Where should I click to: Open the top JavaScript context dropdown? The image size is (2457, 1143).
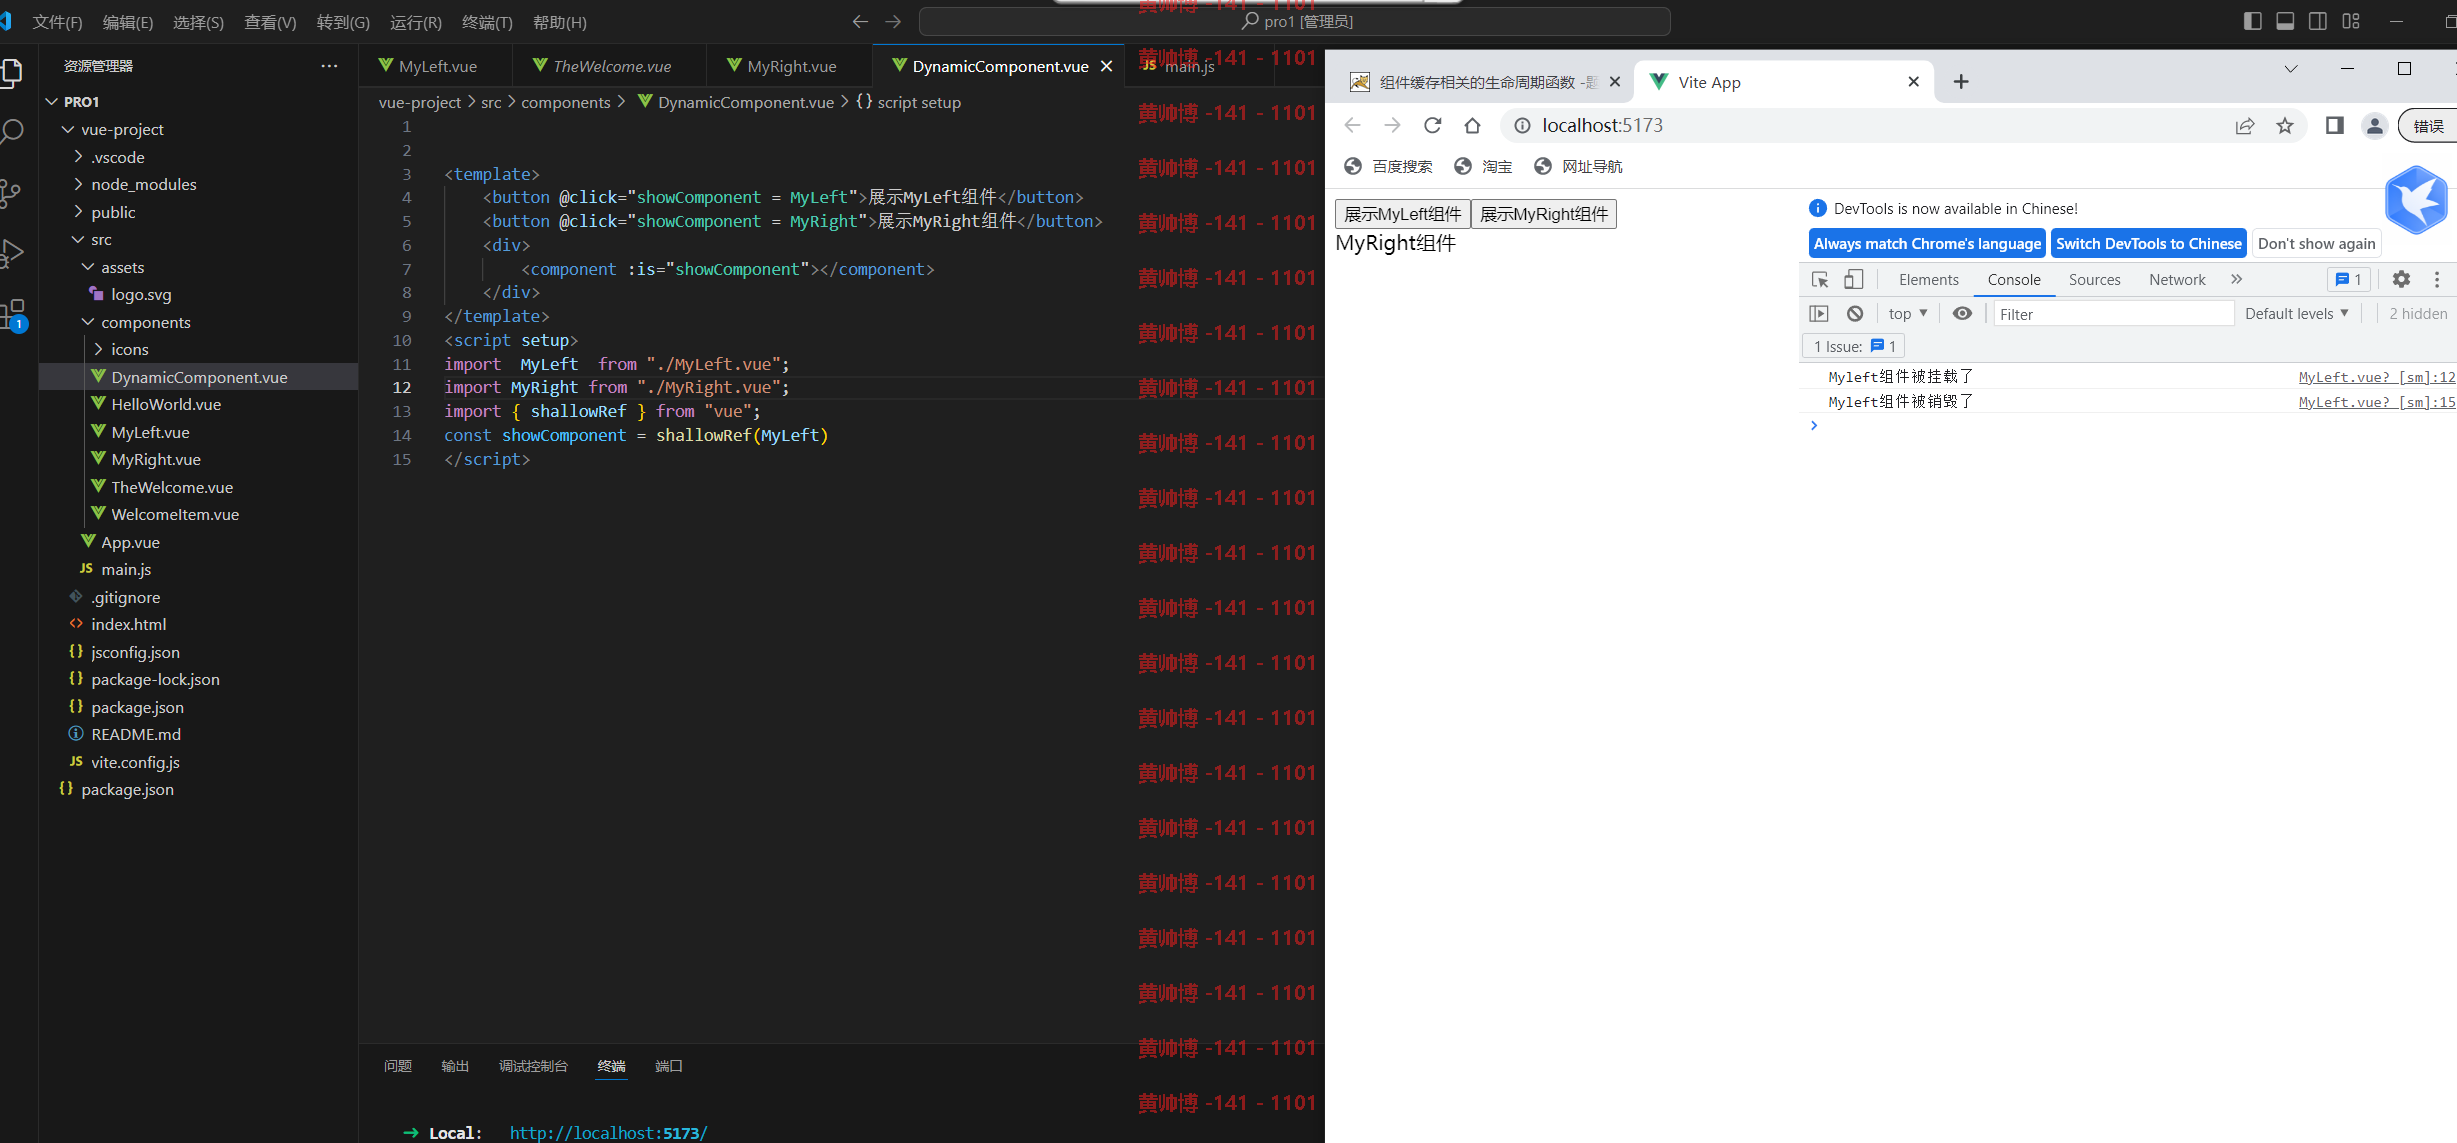(x=1908, y=314)
